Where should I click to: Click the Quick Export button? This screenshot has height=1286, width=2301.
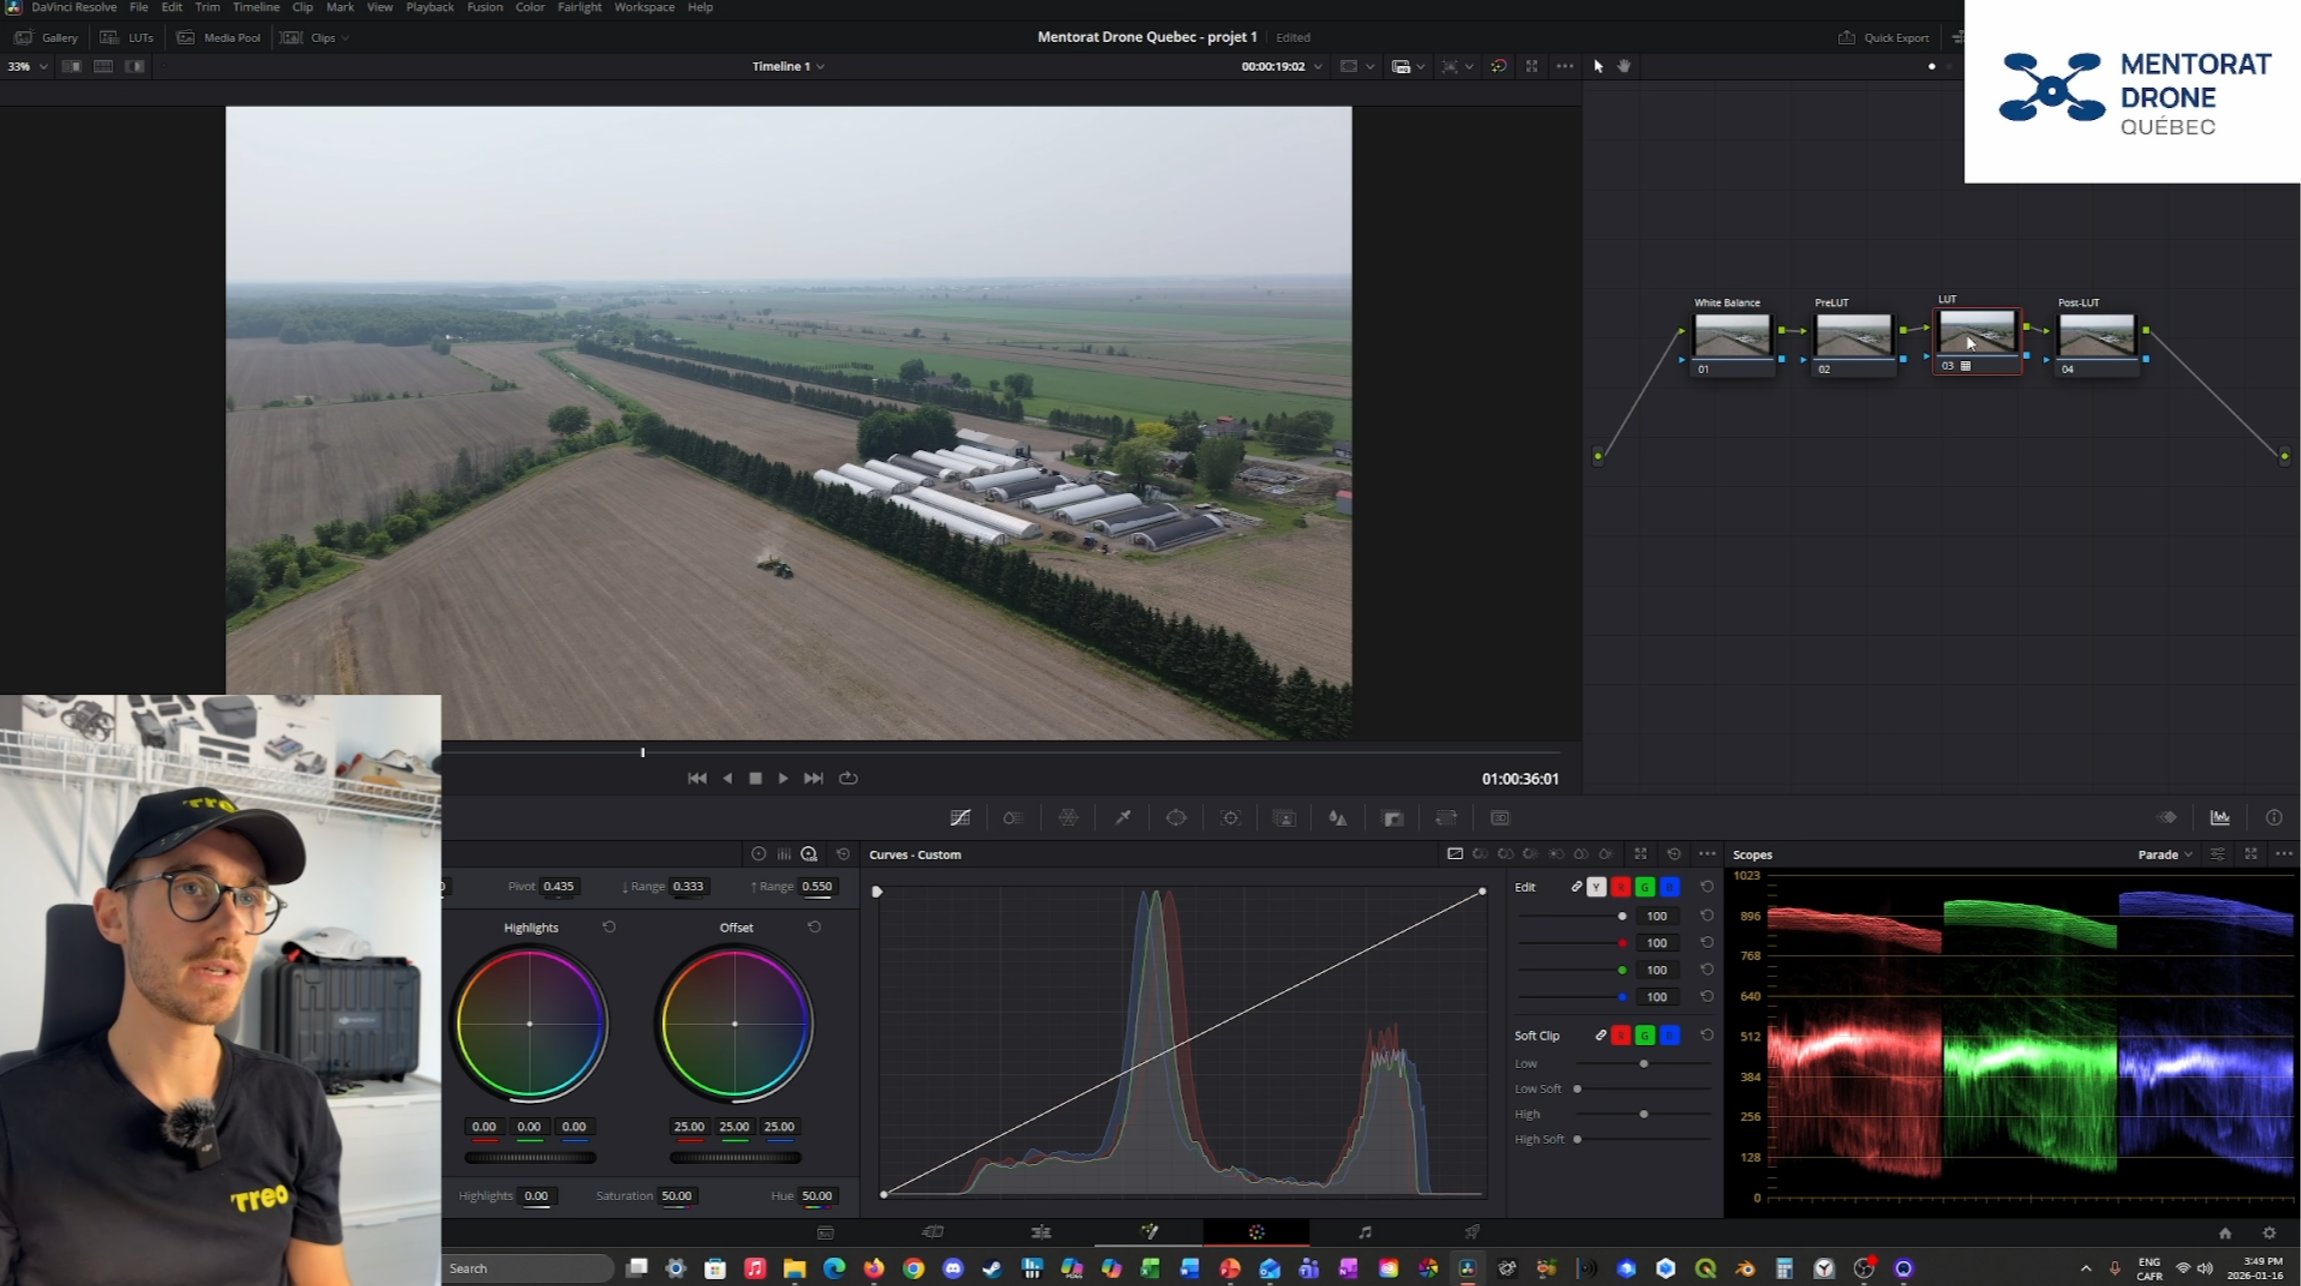tap(1884, 37)
